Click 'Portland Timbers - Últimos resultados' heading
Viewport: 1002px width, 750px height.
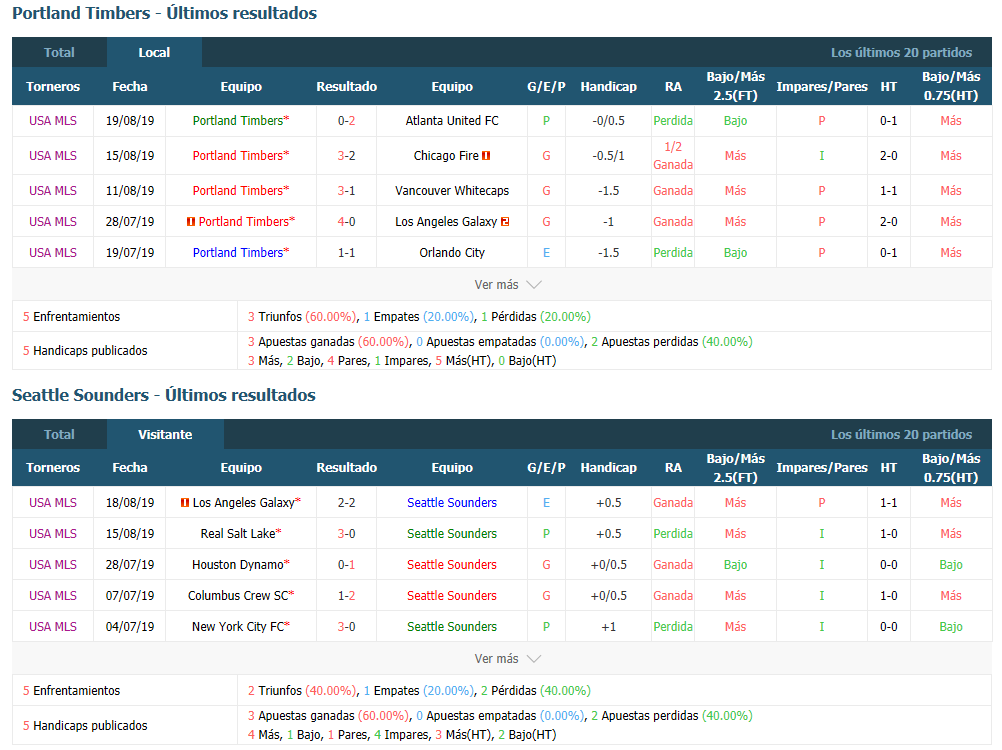pyautogui.click(x=164, y=13)
